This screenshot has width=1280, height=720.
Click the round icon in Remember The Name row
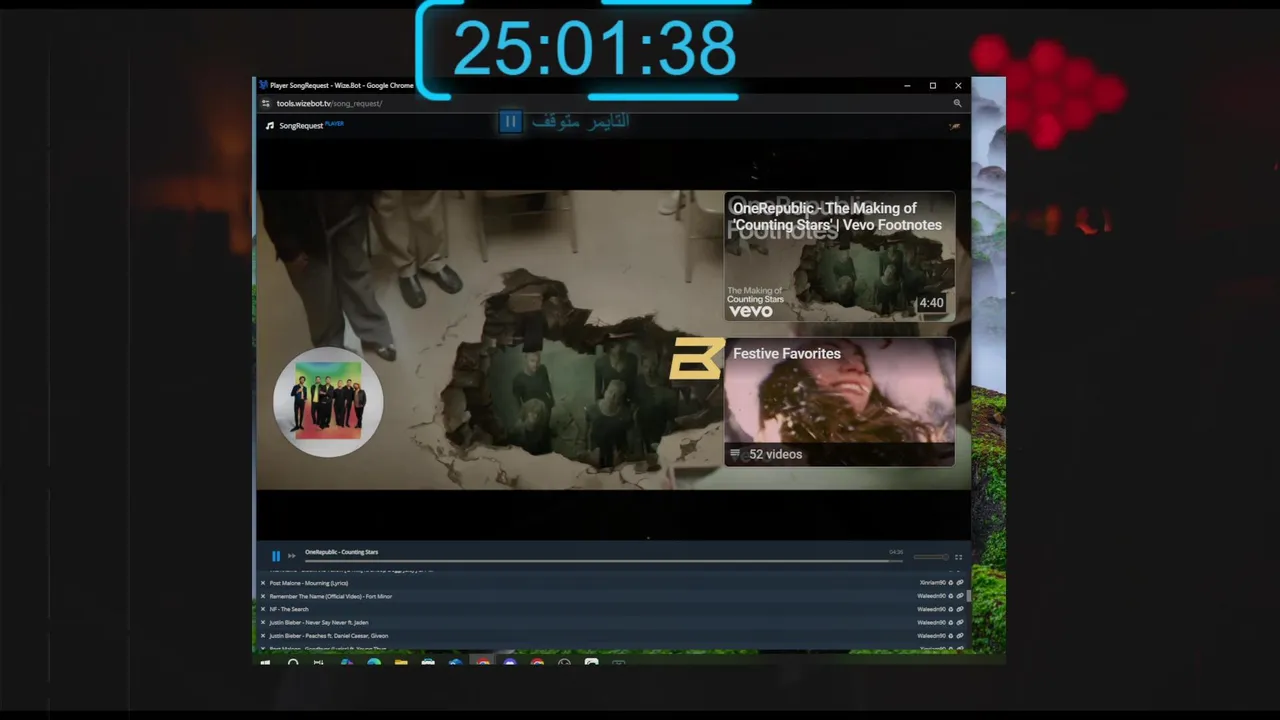click(x=951, y=596)
